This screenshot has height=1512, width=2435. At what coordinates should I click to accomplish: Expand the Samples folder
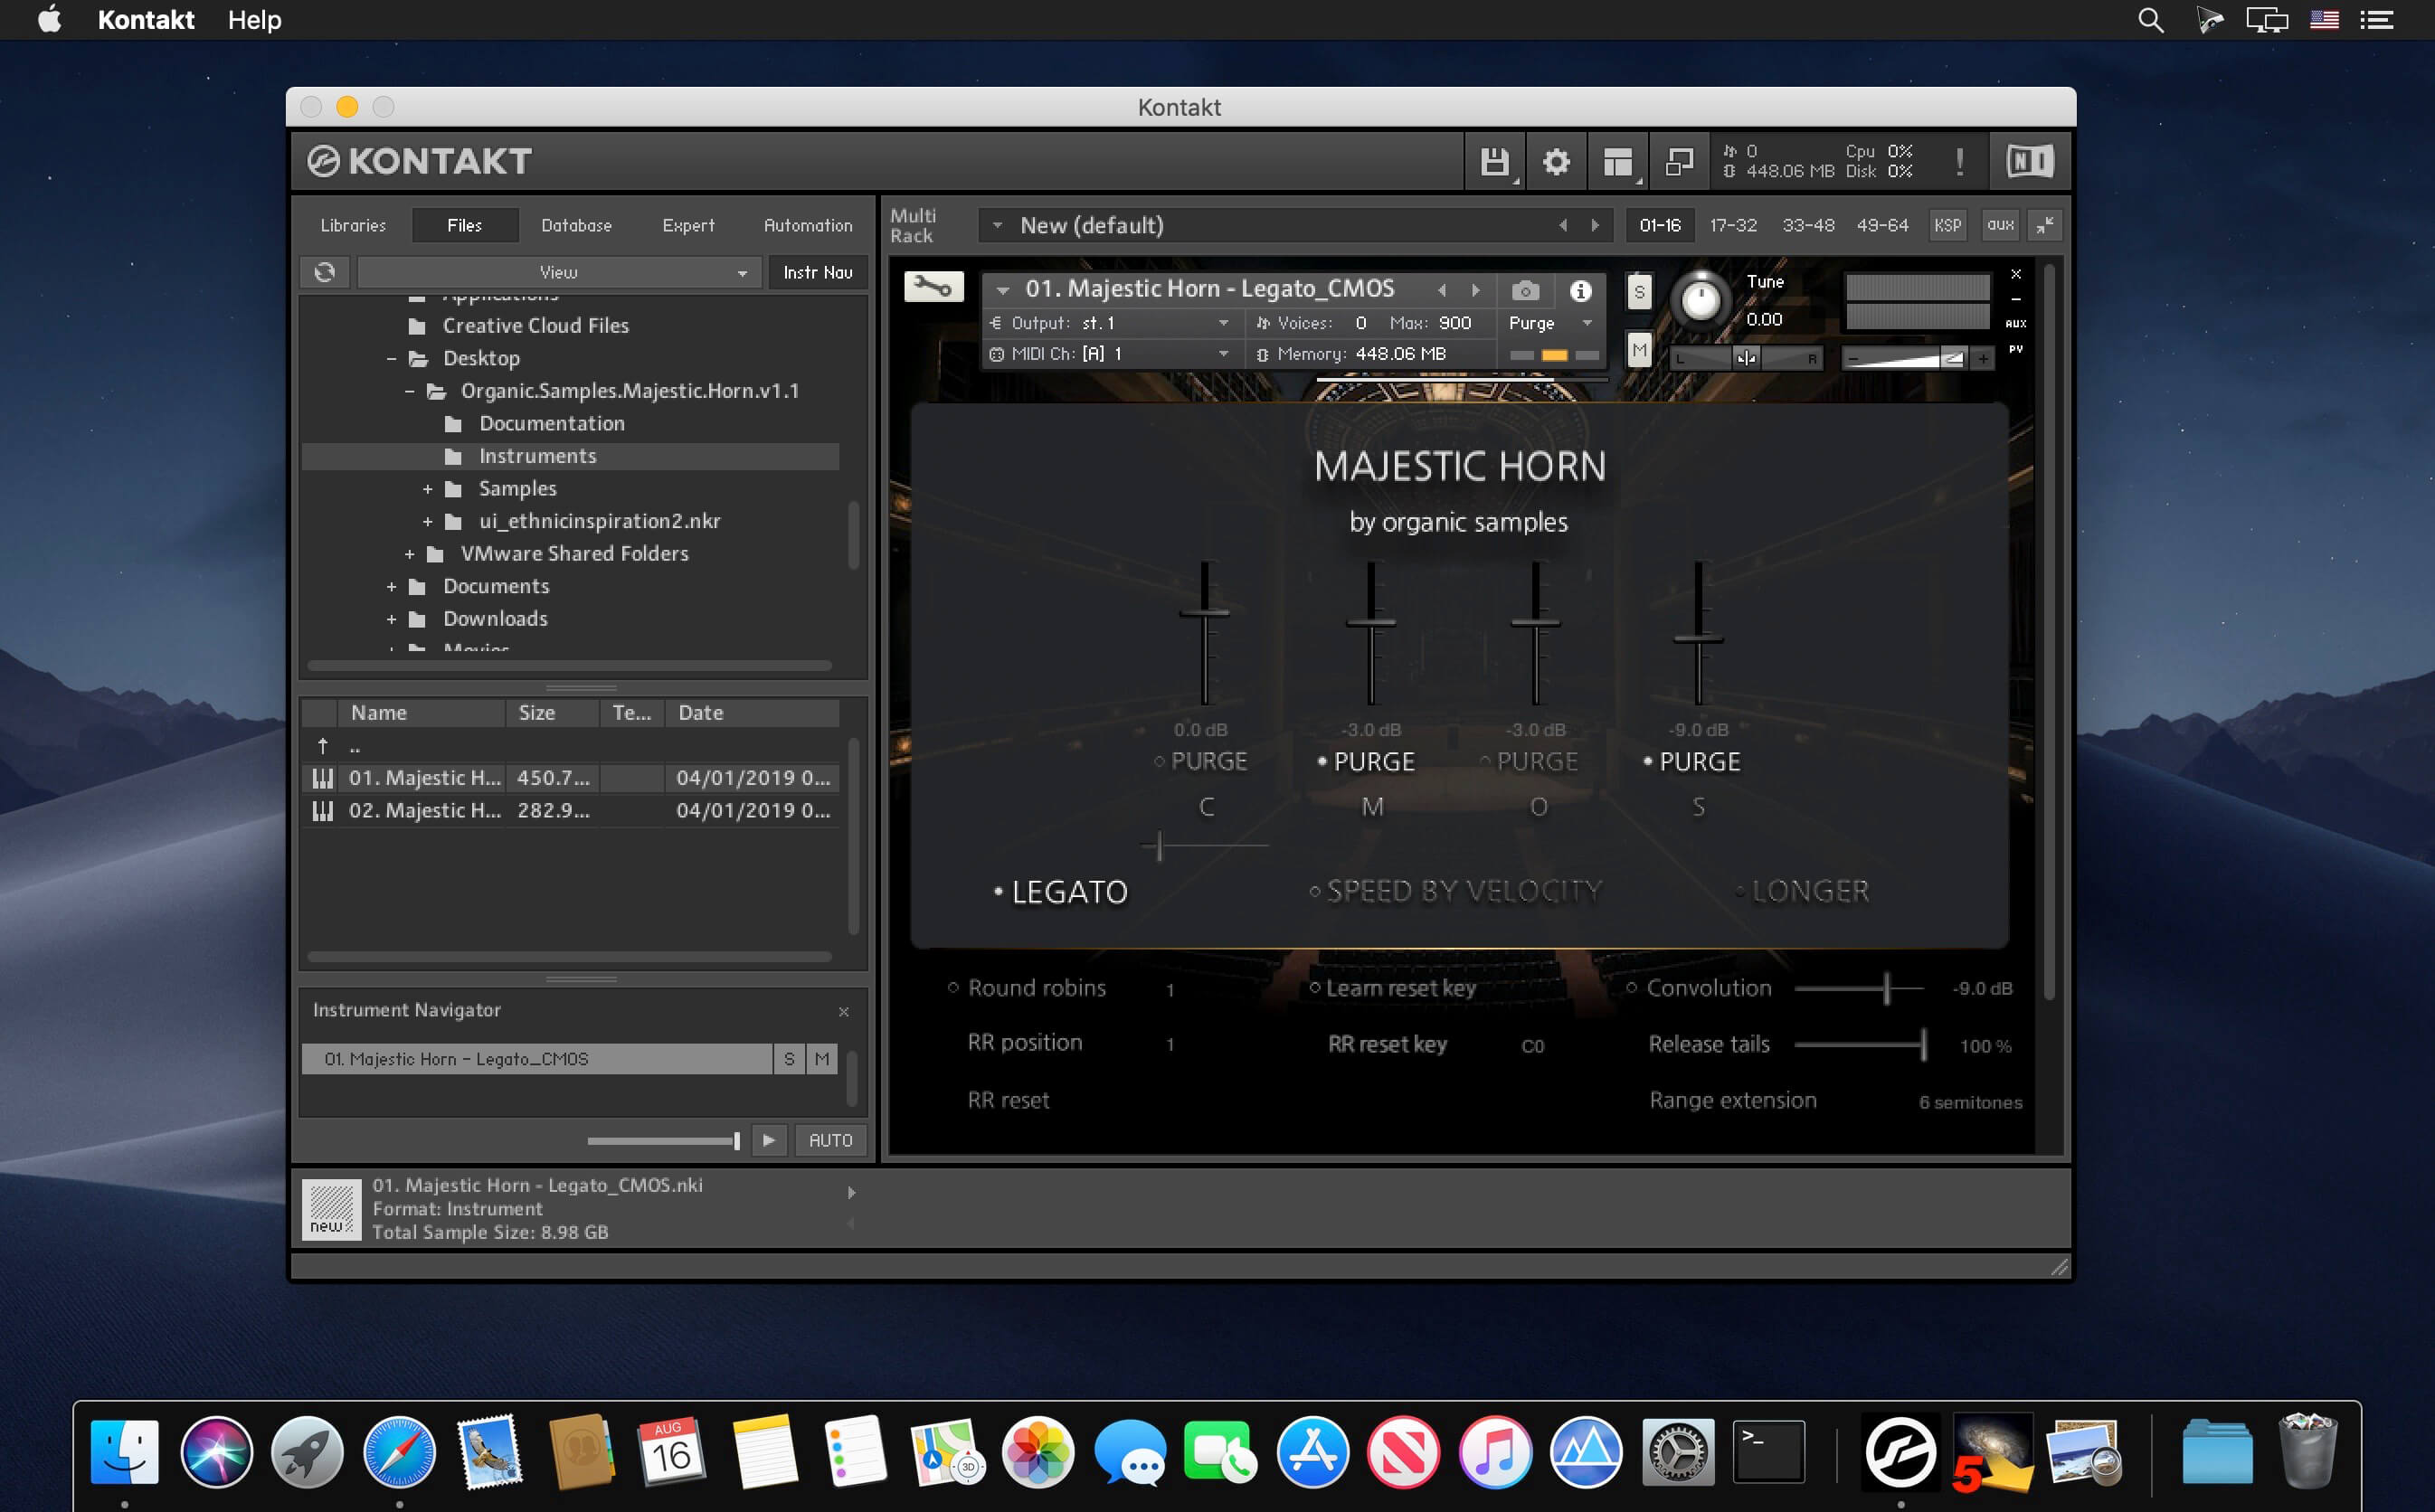coord(427,489)
